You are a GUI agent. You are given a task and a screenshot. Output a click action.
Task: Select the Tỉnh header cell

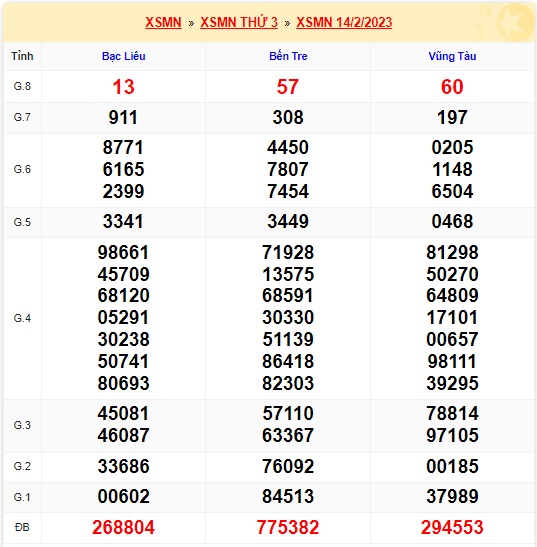[22, 56]
